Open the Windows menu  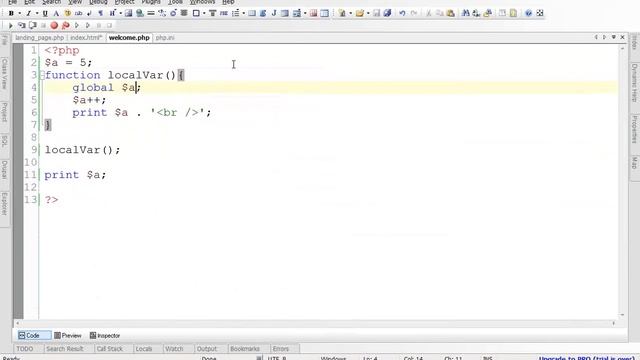pos(202,2)
